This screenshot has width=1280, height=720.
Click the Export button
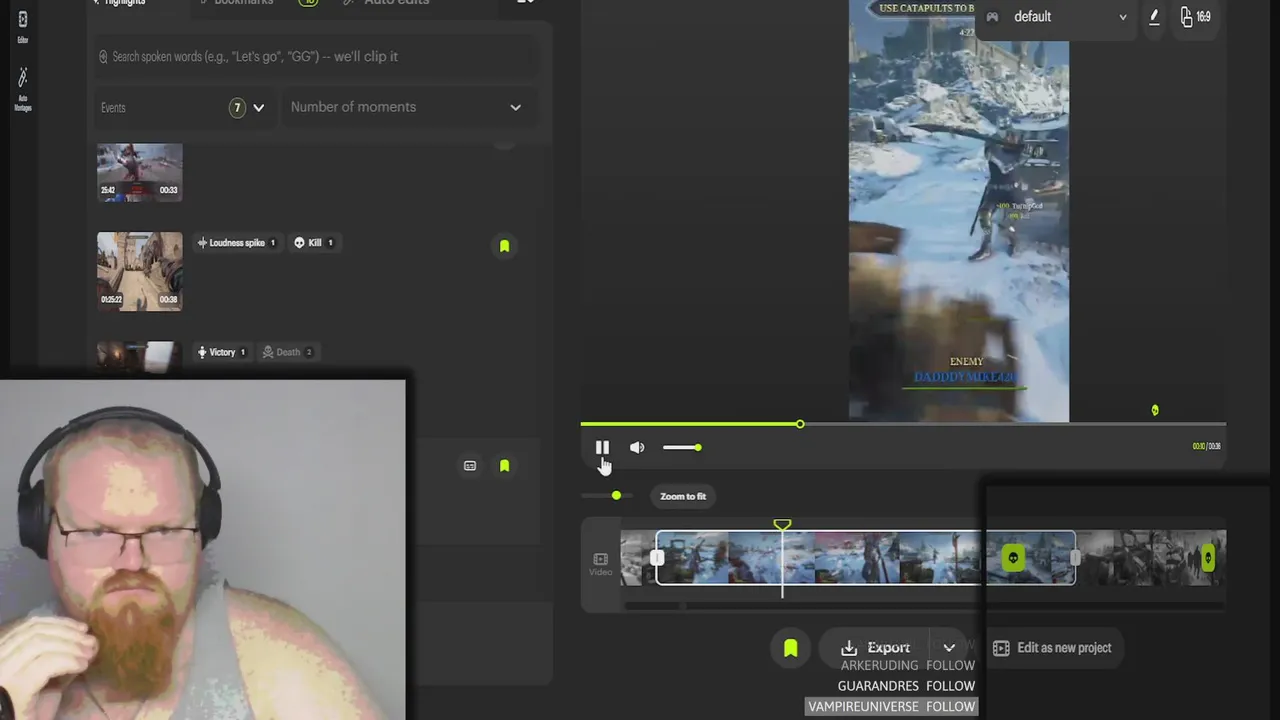click(877, 648)
